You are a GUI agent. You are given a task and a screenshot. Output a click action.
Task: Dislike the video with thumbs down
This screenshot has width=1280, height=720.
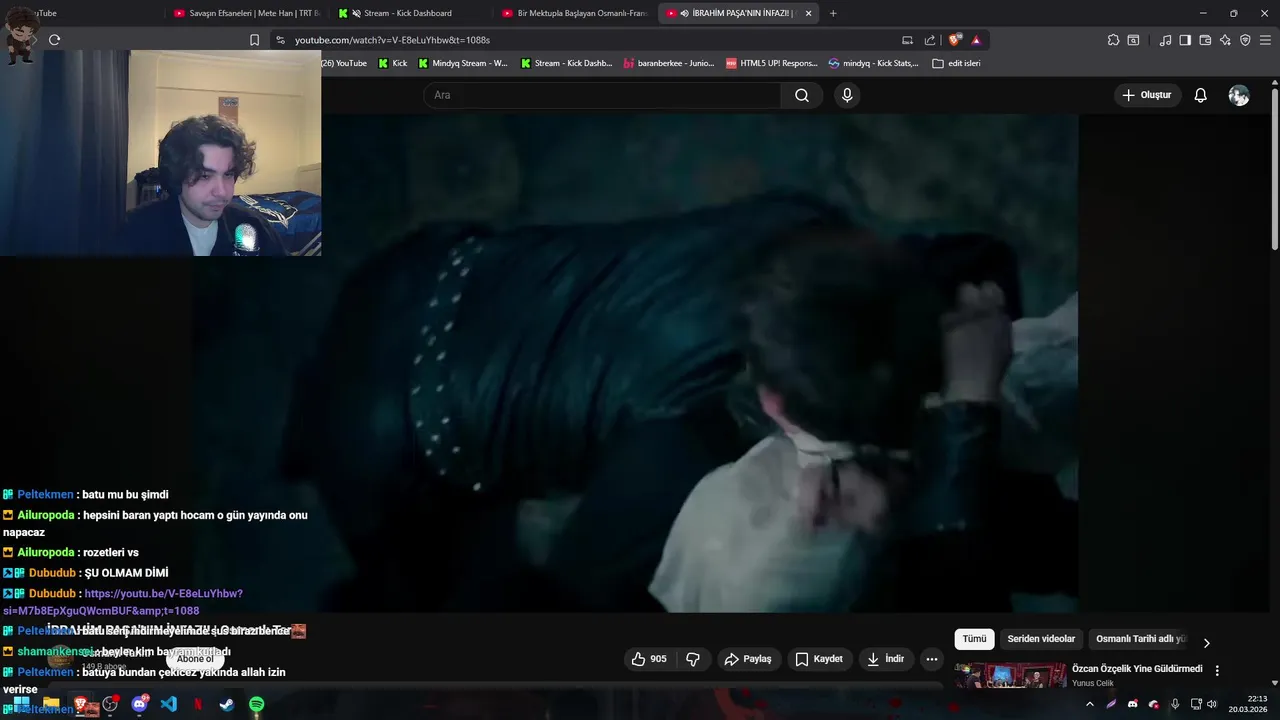coord(692,659)
